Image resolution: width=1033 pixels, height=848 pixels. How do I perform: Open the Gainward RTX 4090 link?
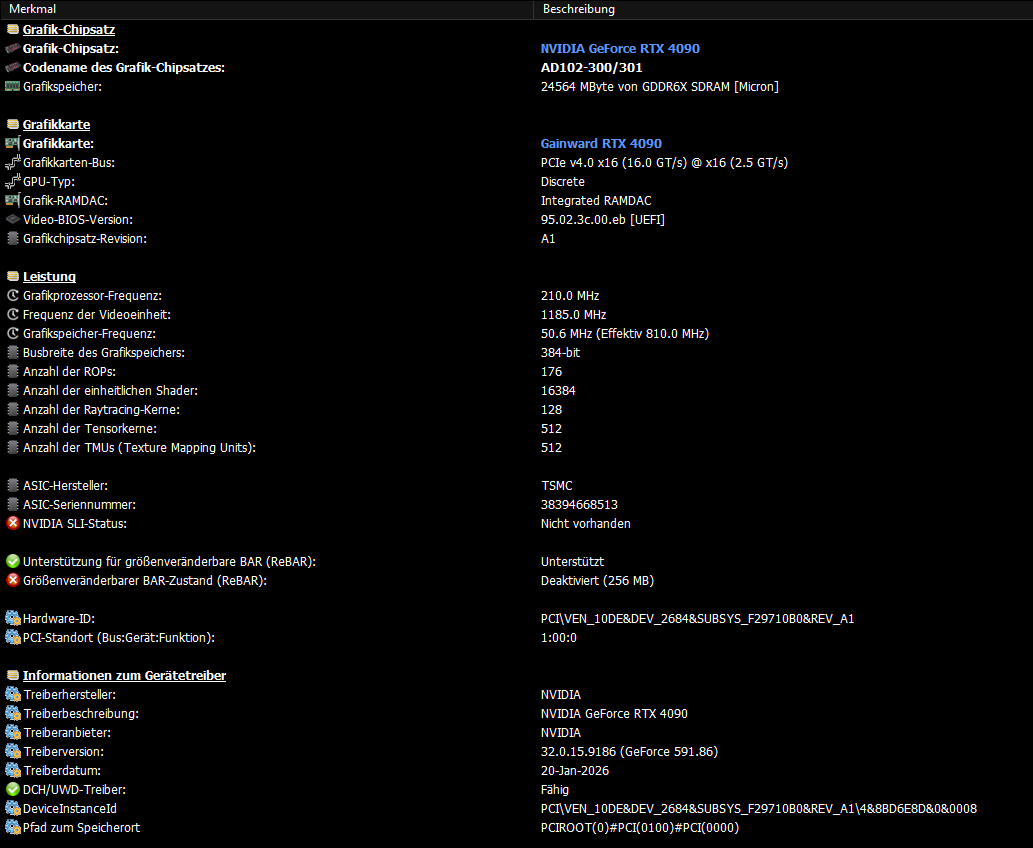pyautogui.click(x=601, y=143)
